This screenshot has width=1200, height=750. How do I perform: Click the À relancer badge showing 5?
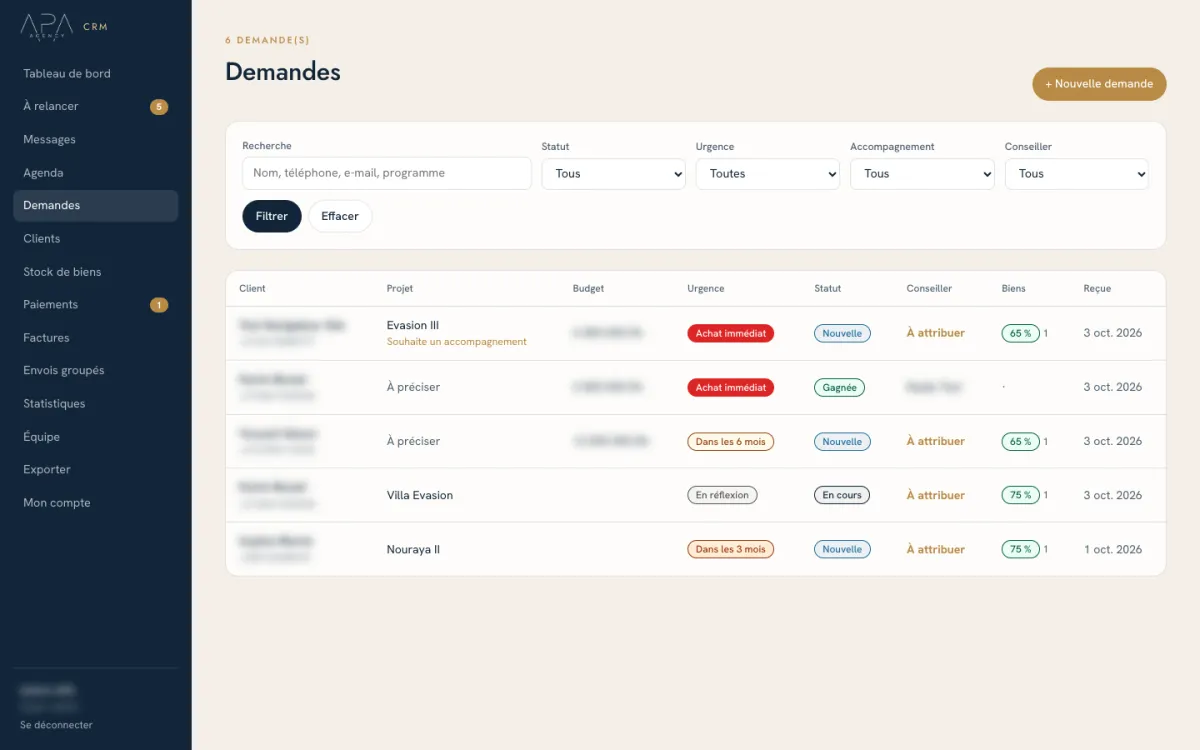coord(159,106)
